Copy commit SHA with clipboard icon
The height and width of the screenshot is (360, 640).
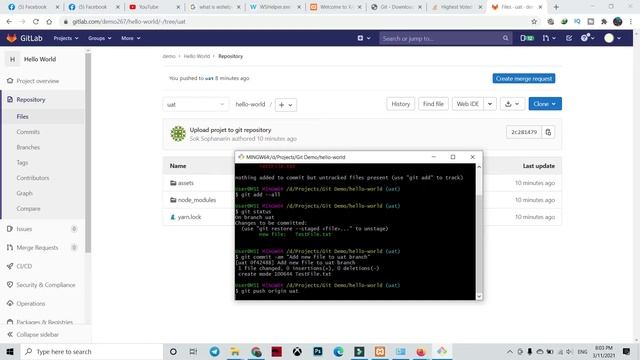pyautogui.click(x=548, y=132)
